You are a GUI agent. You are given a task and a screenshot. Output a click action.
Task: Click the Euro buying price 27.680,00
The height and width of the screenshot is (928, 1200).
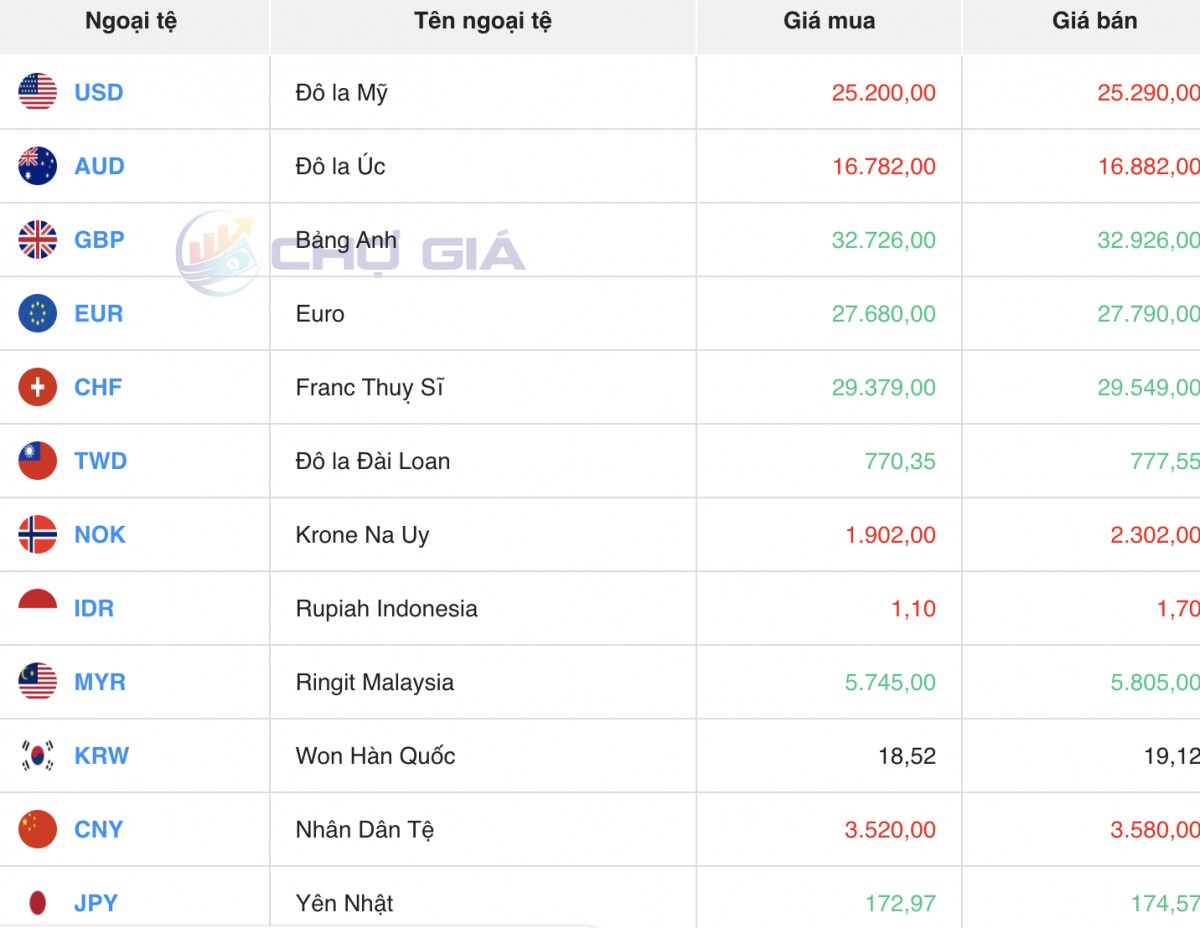pyautogui.click(x=884, y=314)
